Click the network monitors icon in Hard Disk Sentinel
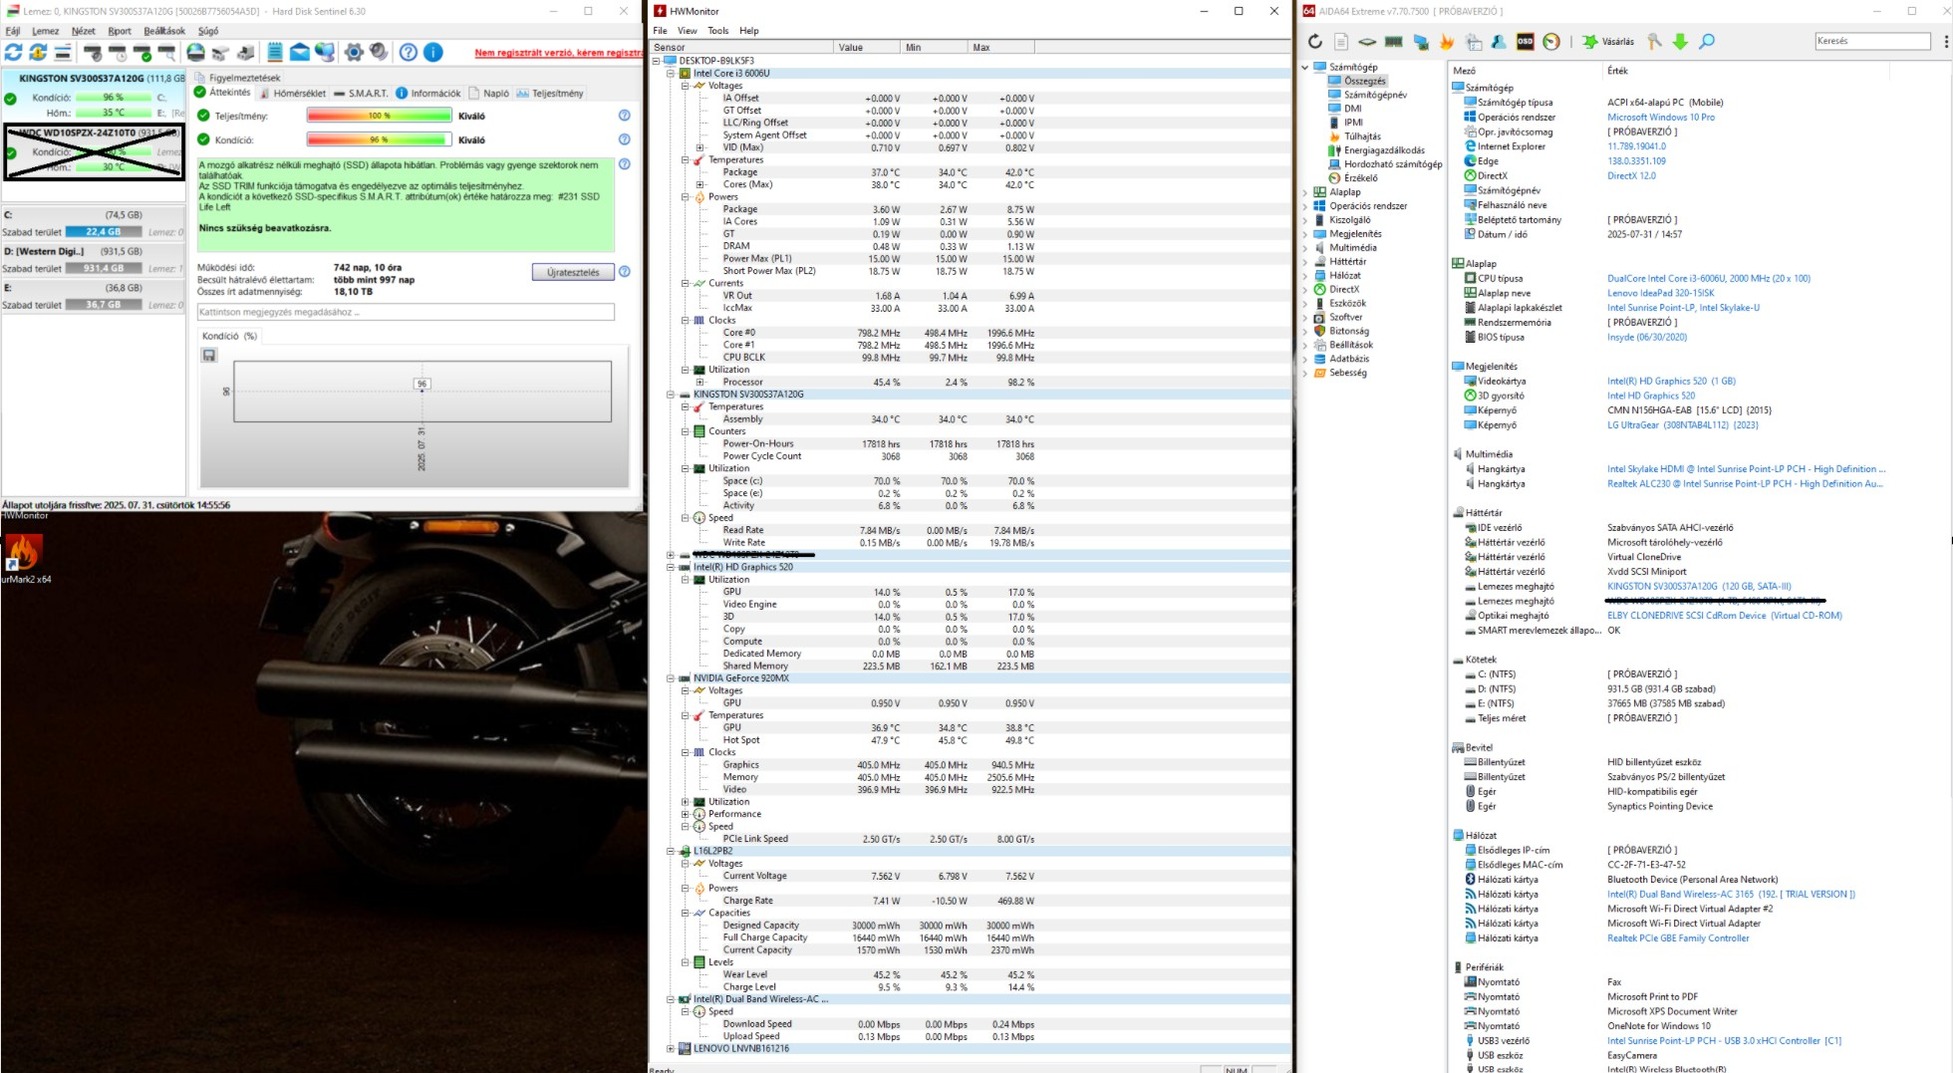Screen dimensions: 1953x1073 pyautogui.click(x=325, y=52)
